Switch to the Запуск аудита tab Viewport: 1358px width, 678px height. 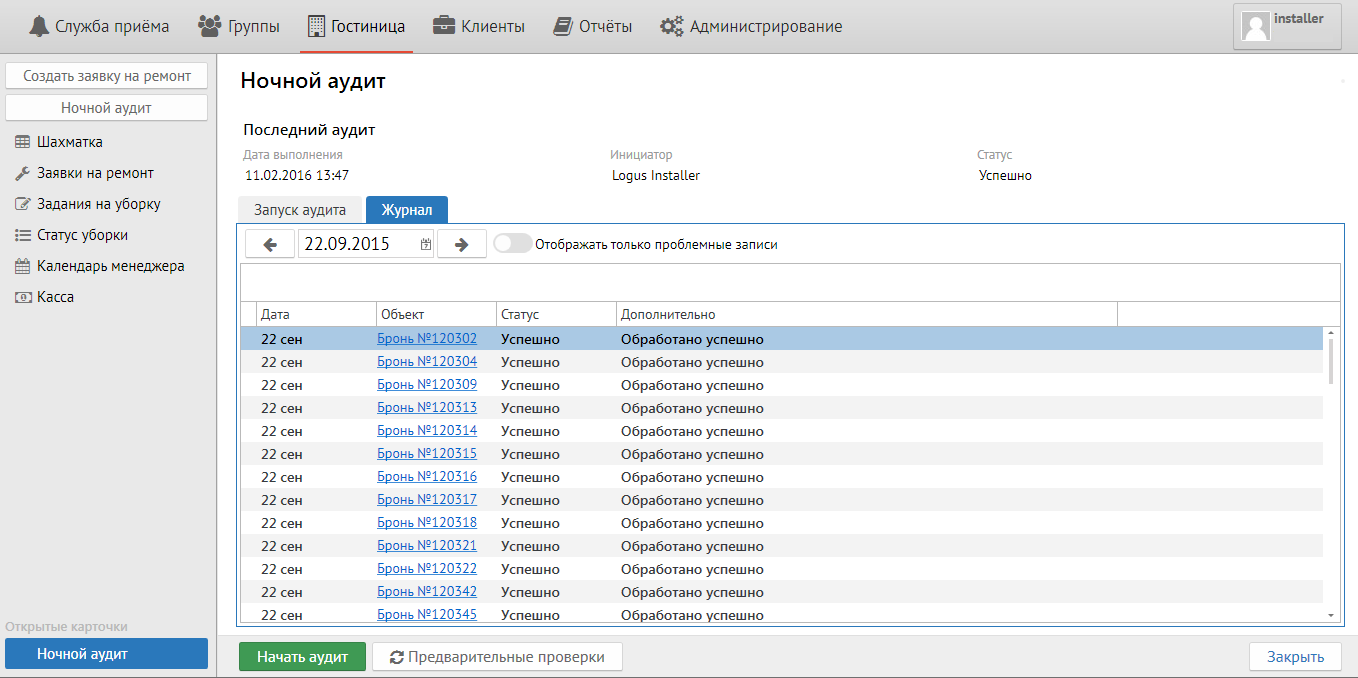coord(300,210)
